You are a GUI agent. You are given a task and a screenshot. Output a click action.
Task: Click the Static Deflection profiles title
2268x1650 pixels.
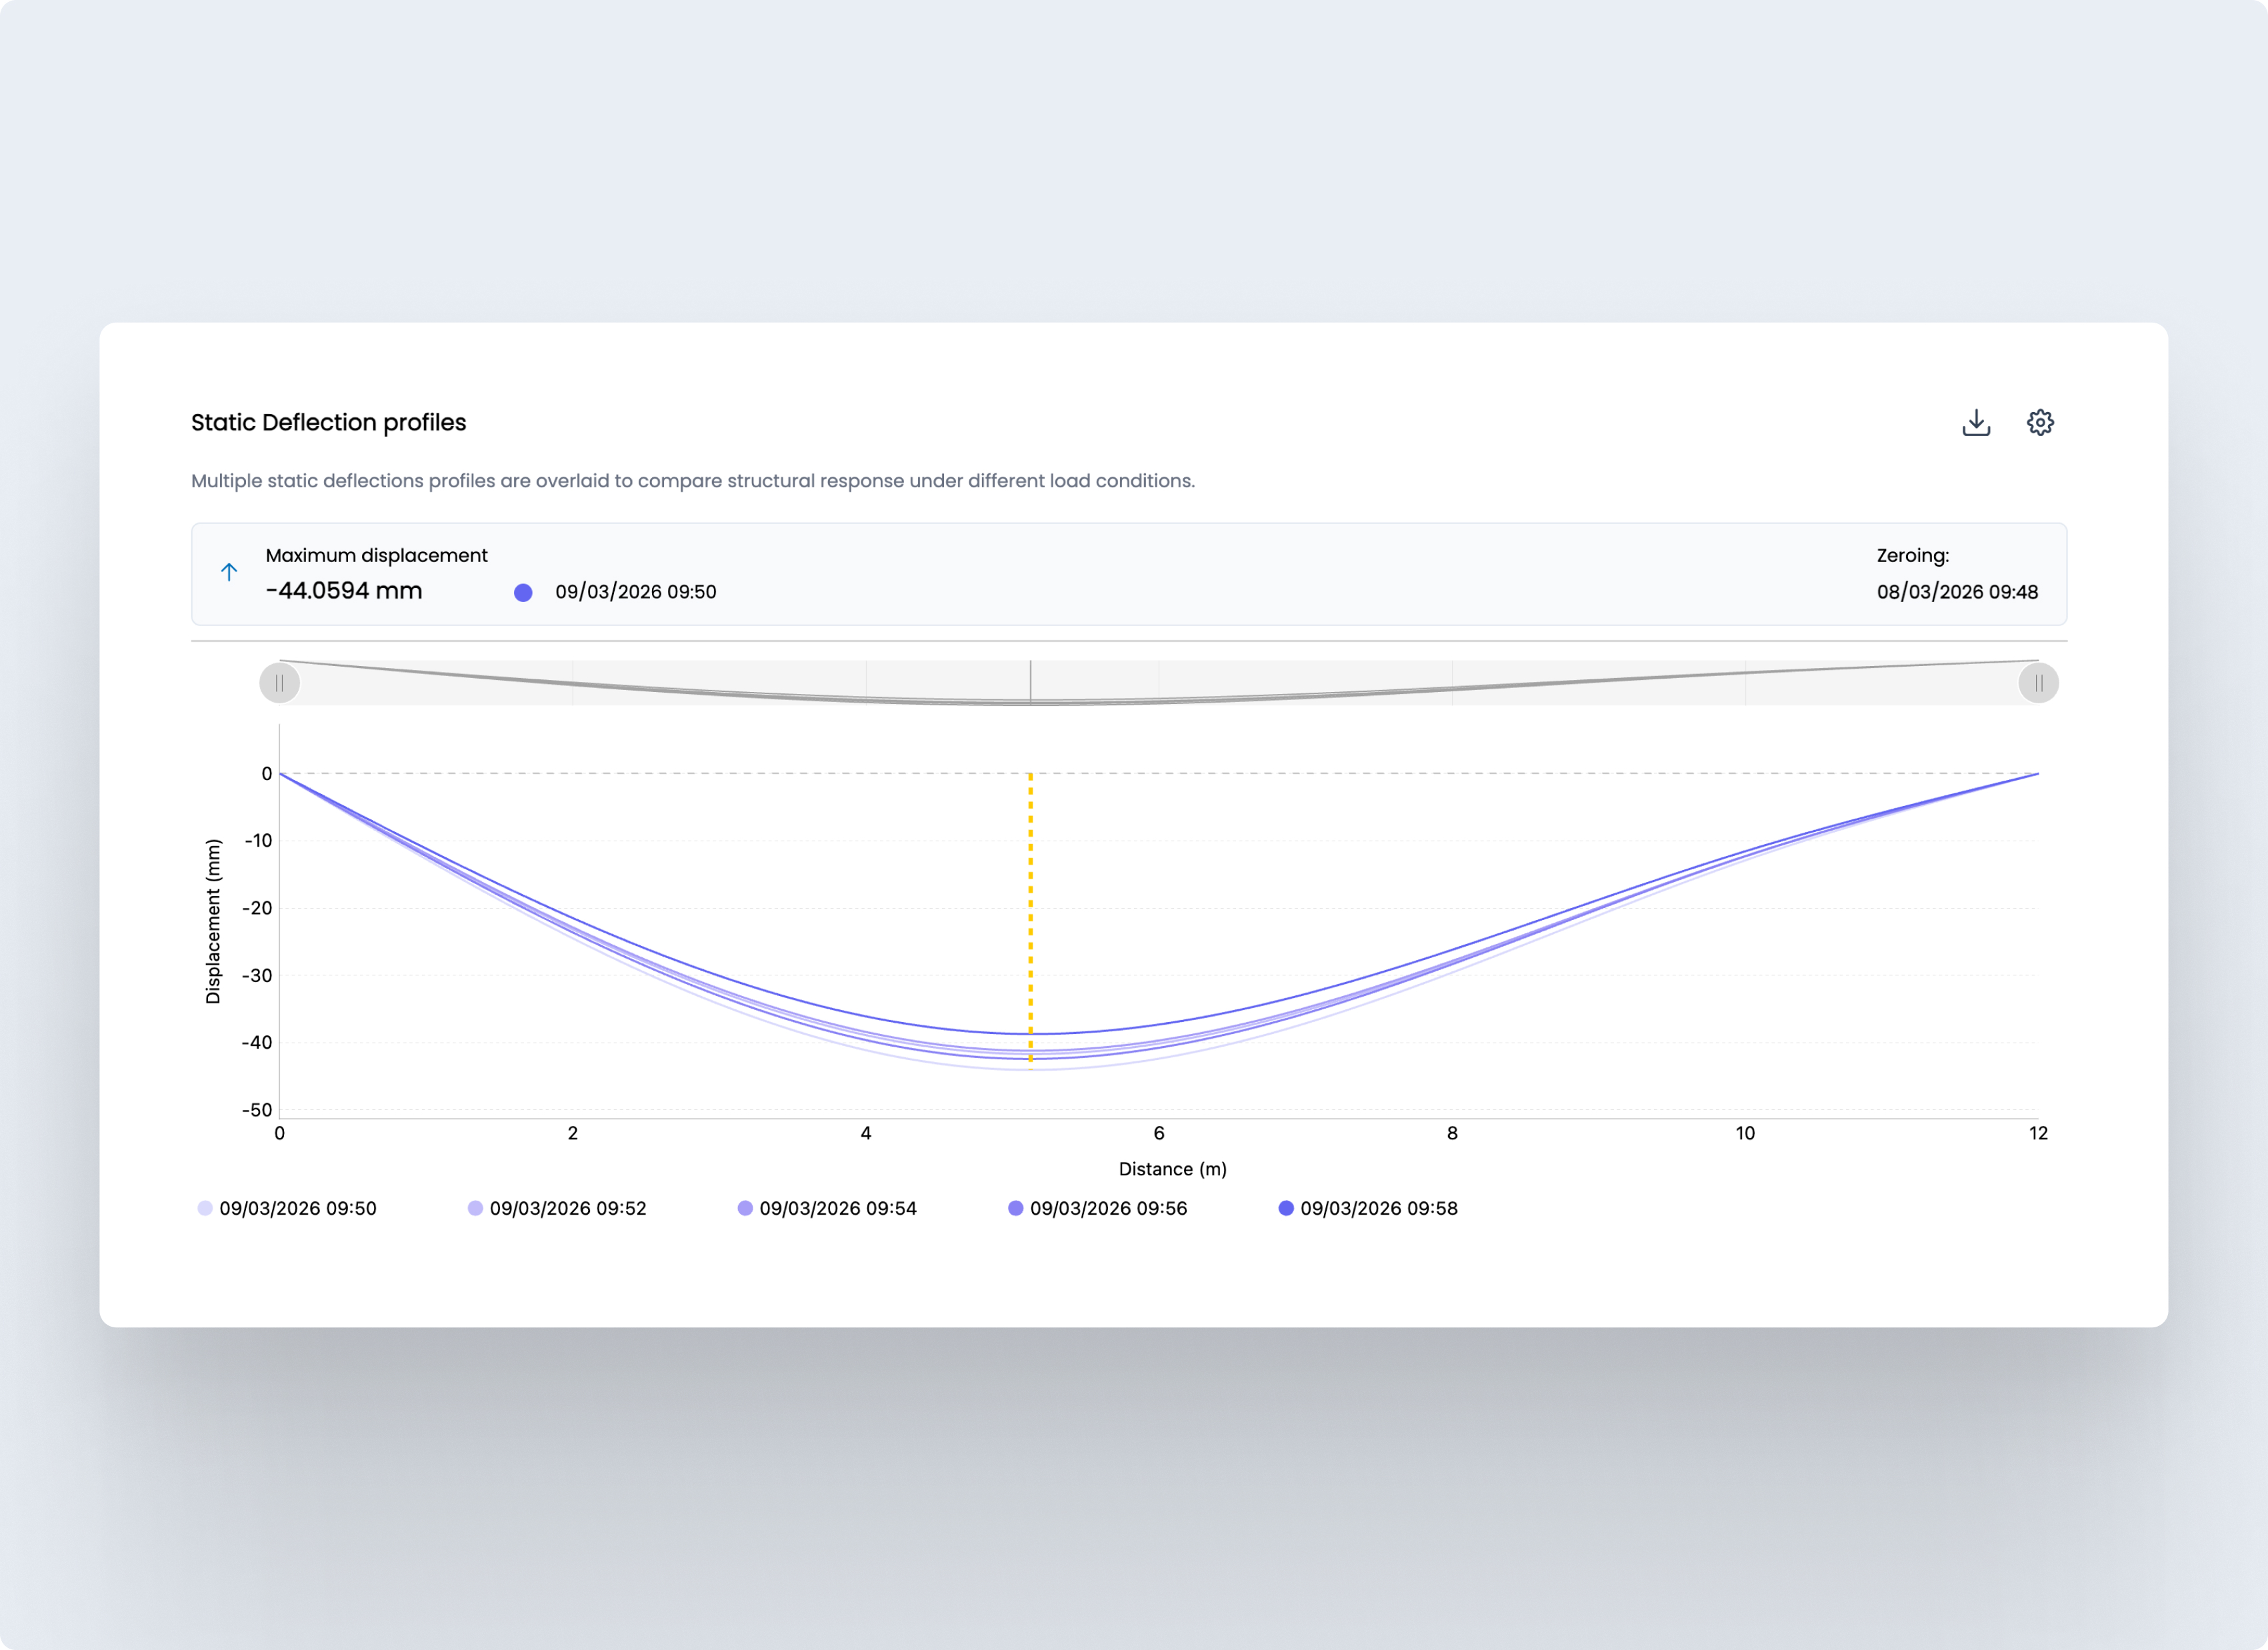(x=328, y=422)
